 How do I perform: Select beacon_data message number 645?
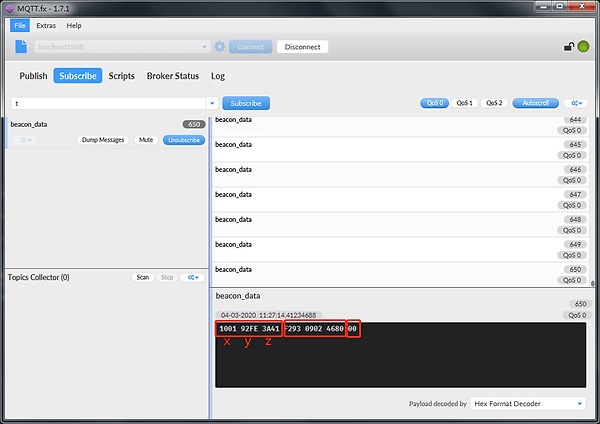click(x=401, y=150)
